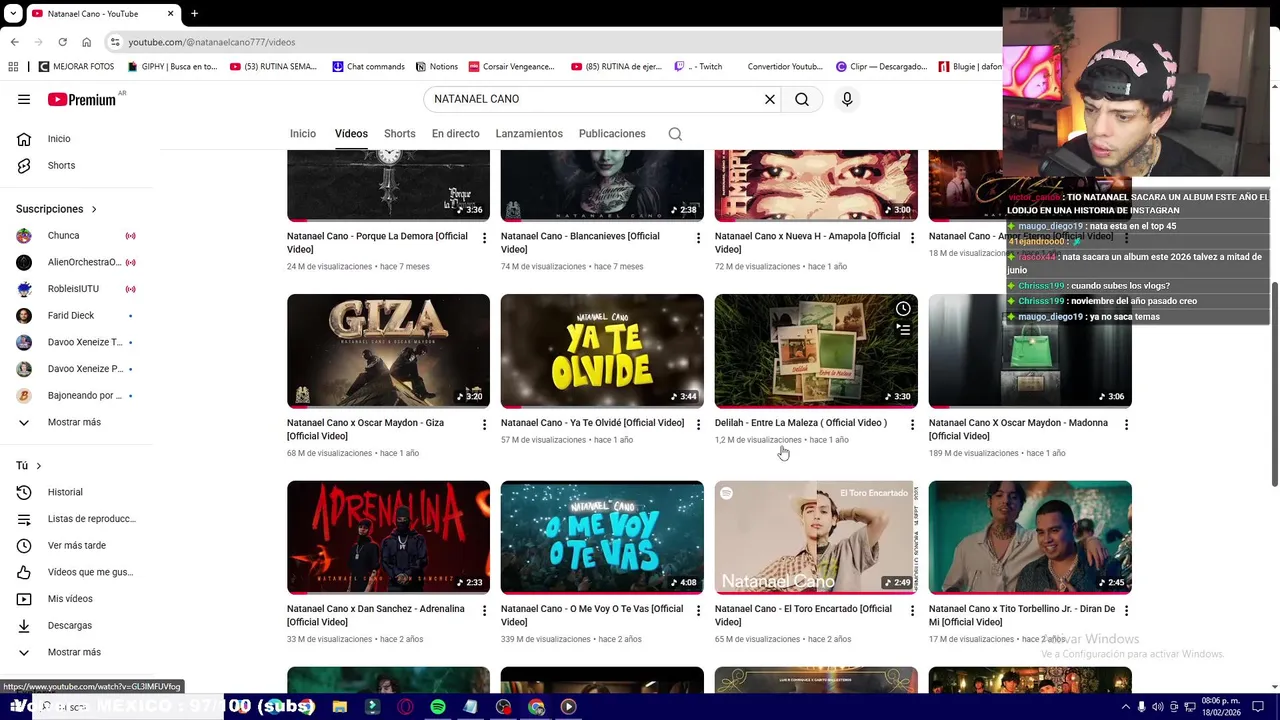Search within channel using magnifier icon
Viewport: 1280px width, 720px height.
click(x=675, y=134)
